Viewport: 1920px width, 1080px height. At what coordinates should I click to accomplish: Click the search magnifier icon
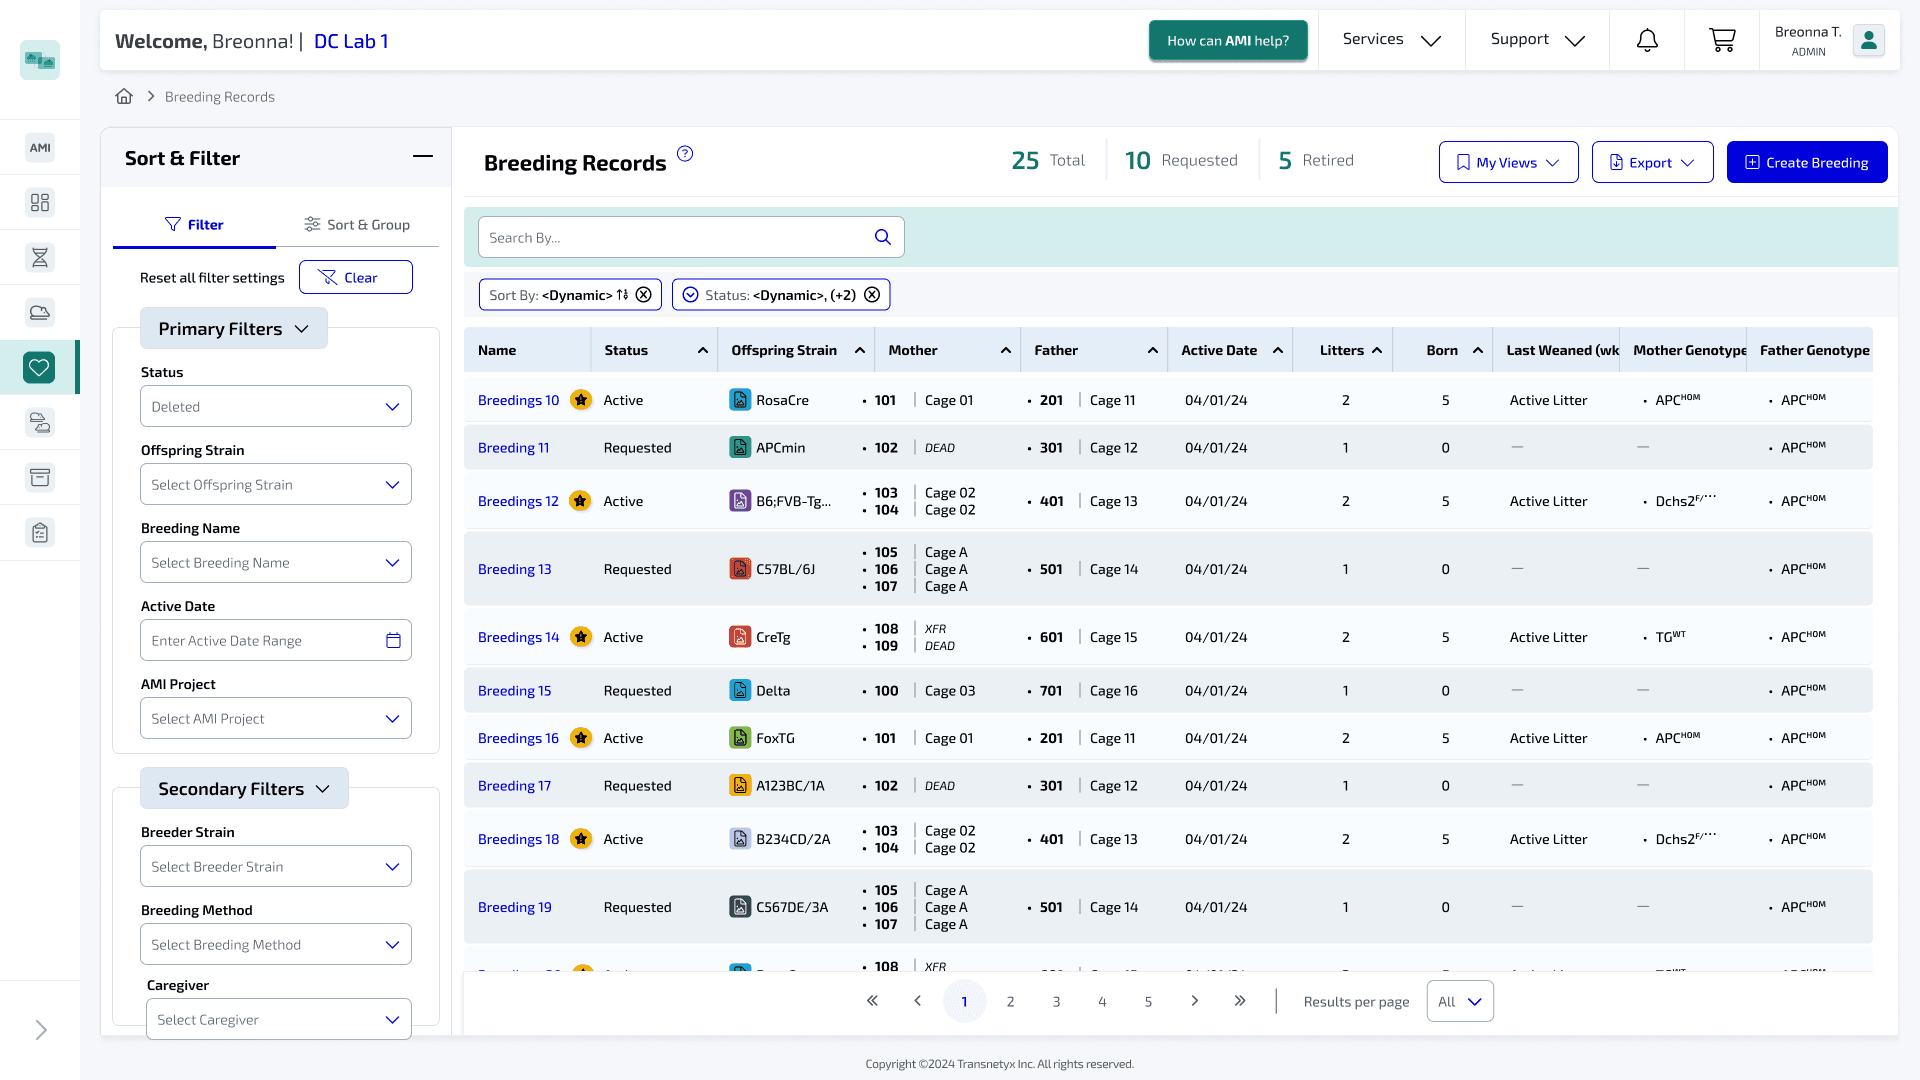coord(882,237)
